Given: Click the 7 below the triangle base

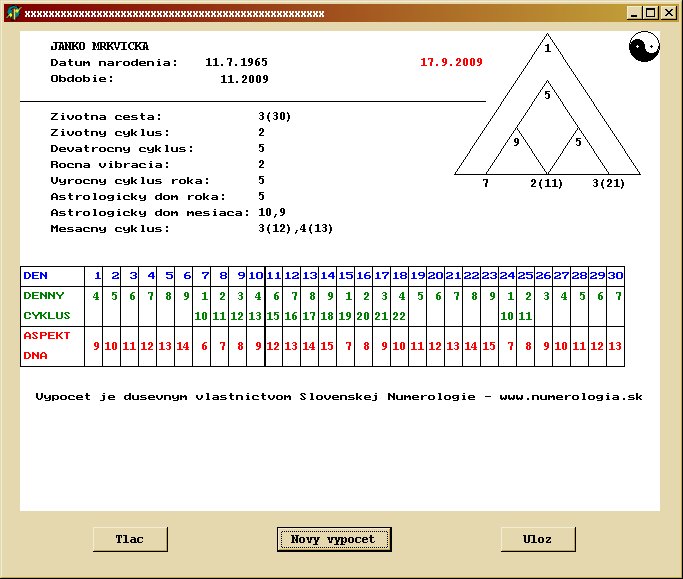Looking at the screenshot, I should click(x=486, y=183).
